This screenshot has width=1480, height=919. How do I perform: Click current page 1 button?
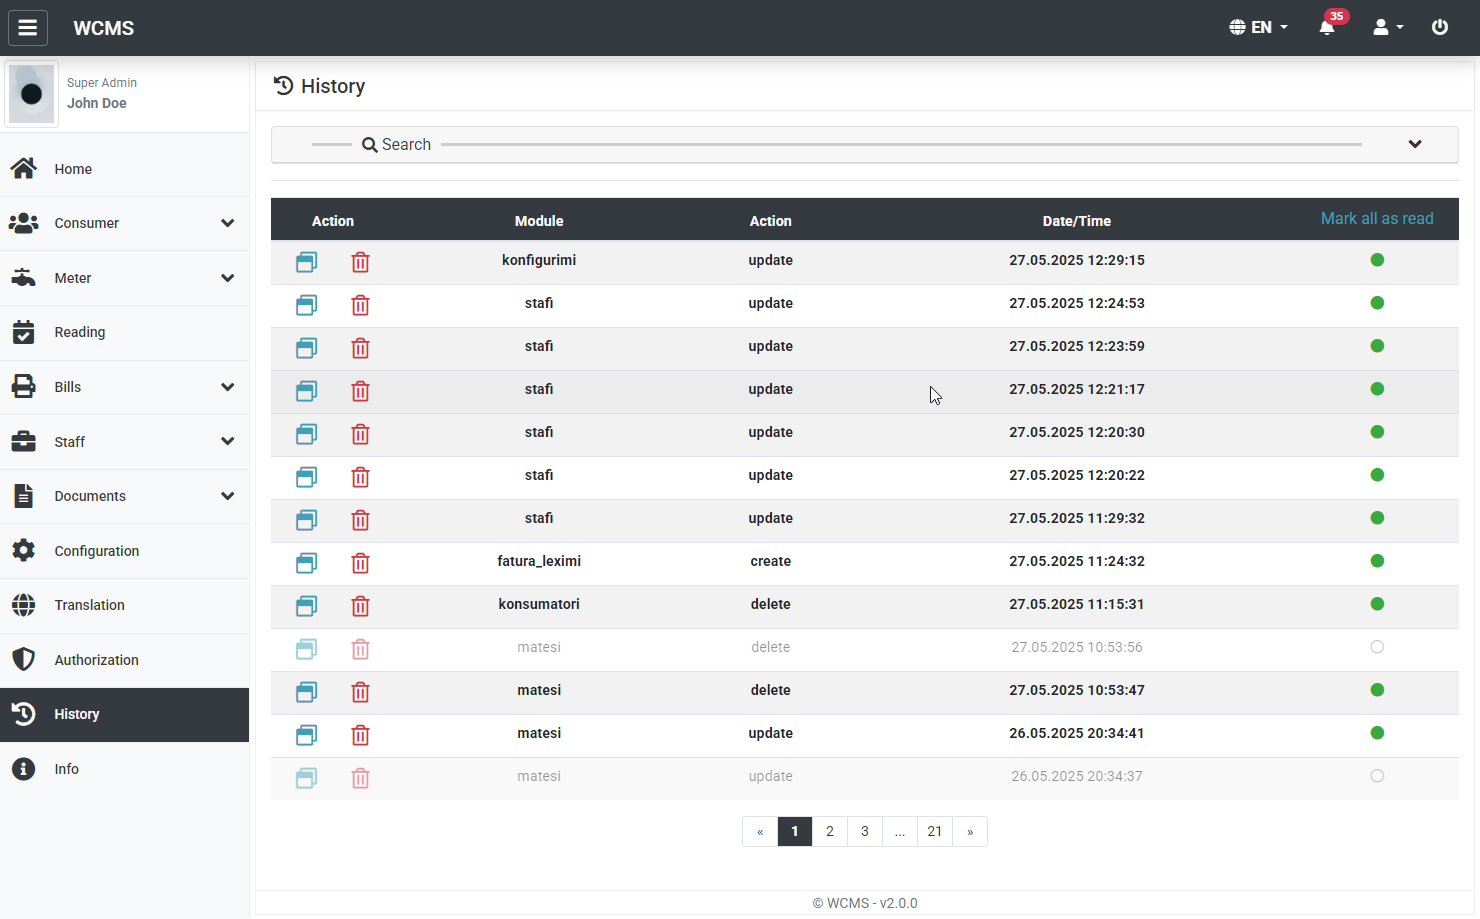[x=795, y=831]
